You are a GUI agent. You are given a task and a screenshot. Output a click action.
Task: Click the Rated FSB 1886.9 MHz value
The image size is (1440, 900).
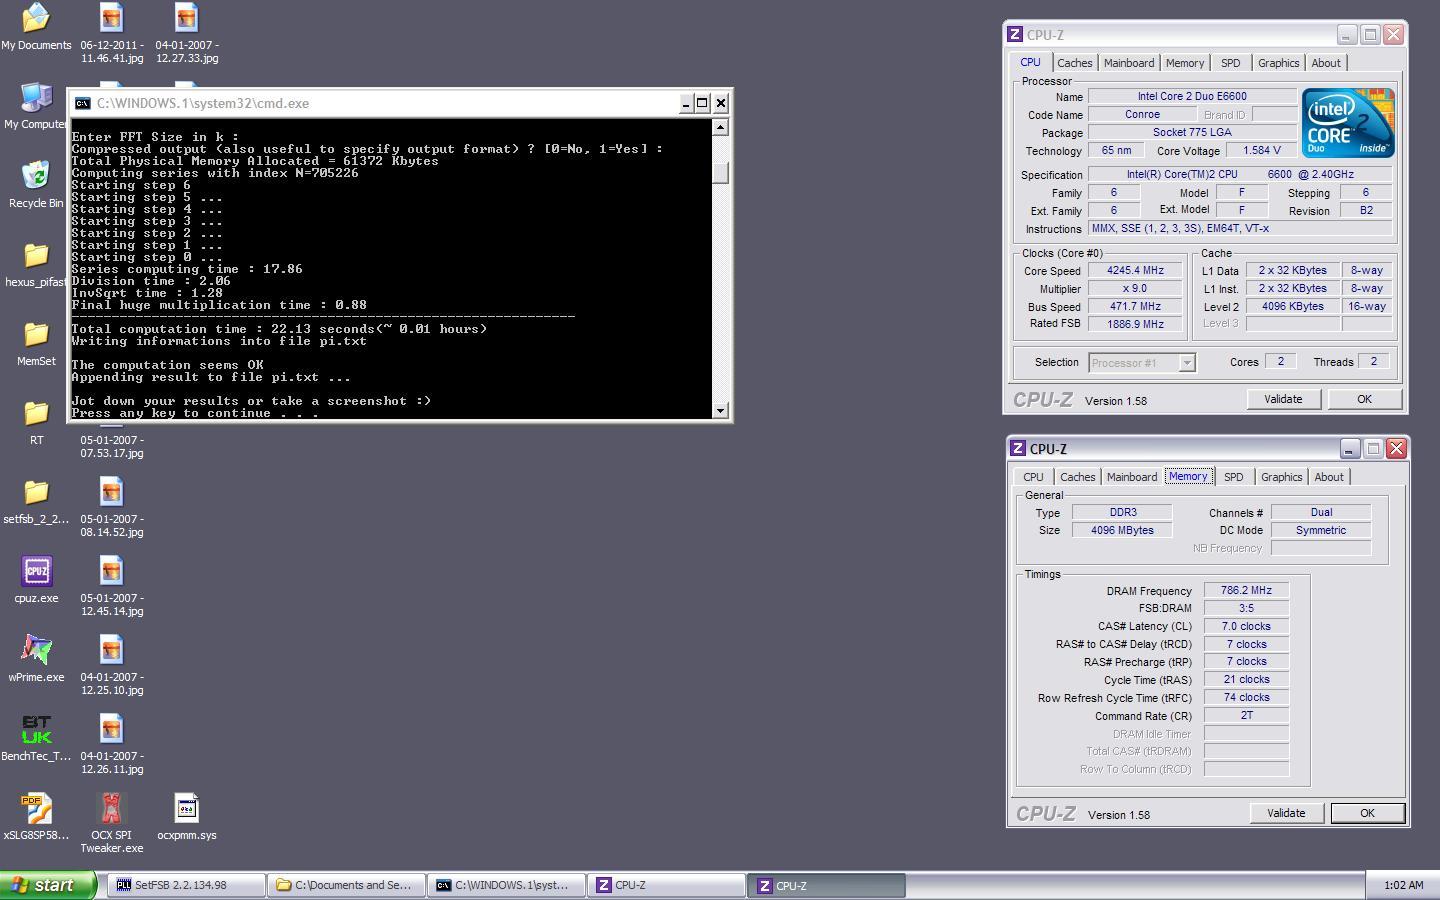(1135, 324)
